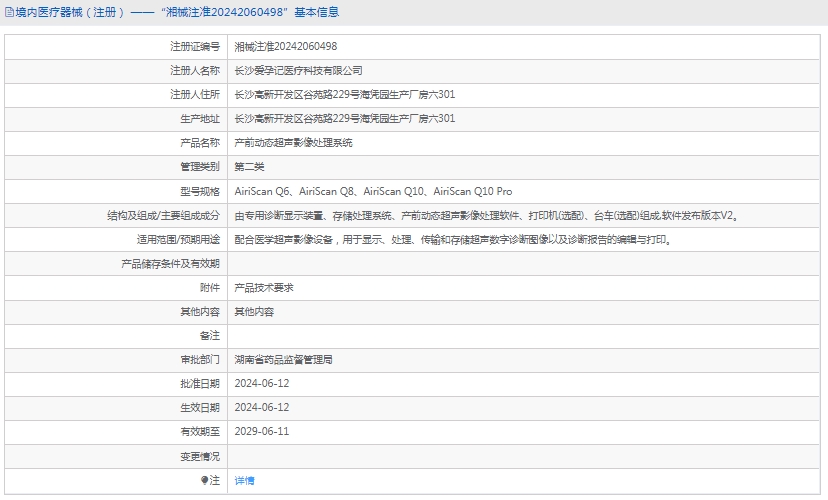Click the 生产地址 address value
Viewport: 828px width, 500px height.
[344, 119]
